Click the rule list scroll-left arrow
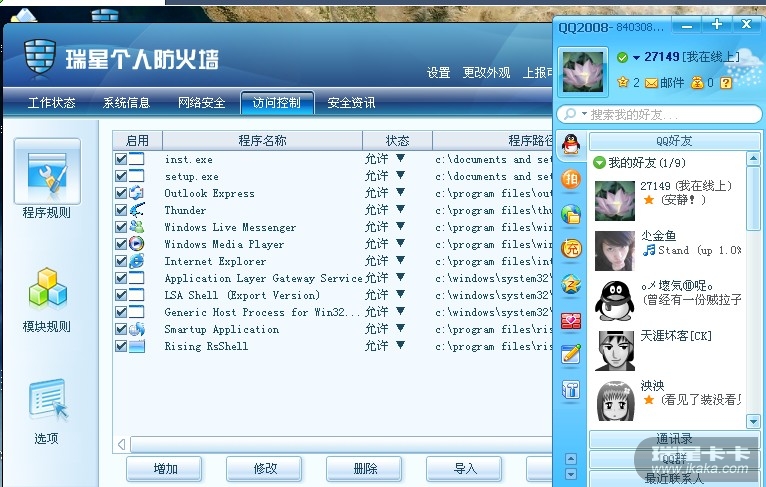766x487 pixels. pos(122,444)
